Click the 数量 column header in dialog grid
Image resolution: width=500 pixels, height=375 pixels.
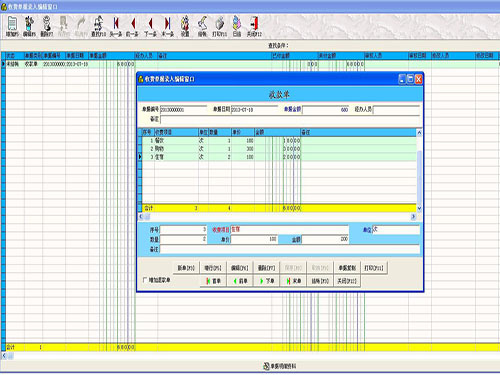click(220, 132)
